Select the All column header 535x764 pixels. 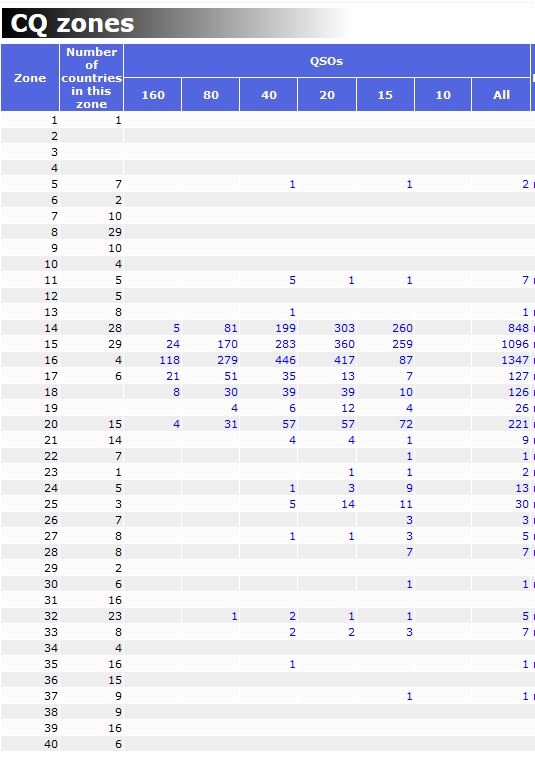pos(501,95)
